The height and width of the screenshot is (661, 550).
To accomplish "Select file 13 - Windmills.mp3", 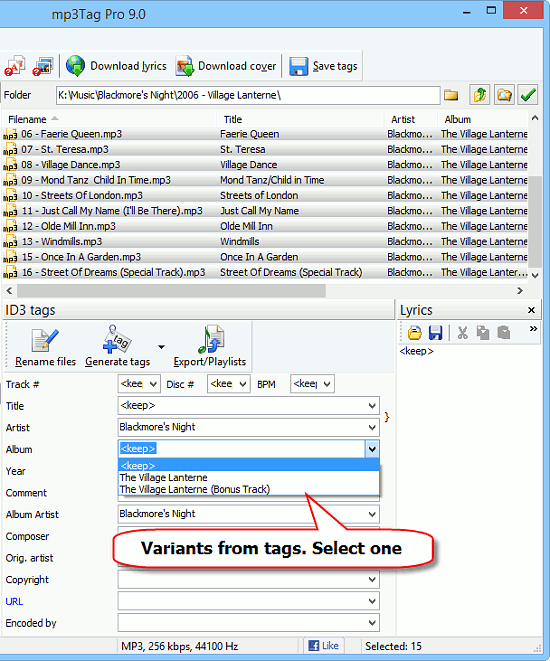I will point(265,242).
